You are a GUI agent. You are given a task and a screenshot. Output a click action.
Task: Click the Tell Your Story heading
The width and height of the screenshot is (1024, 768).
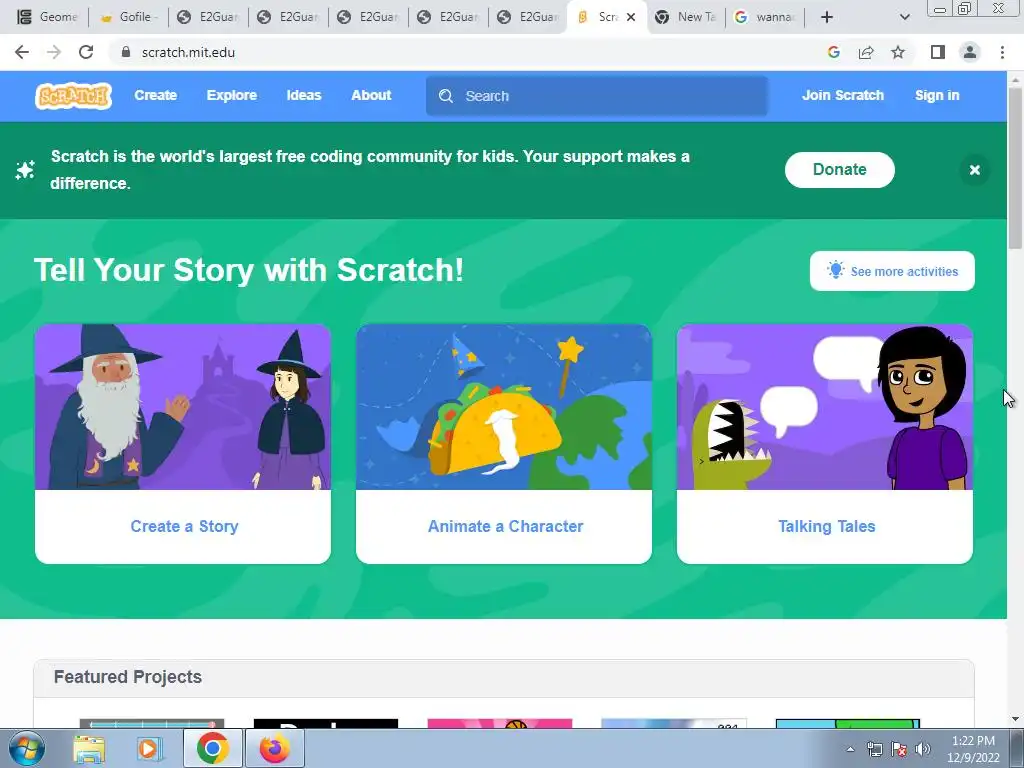[248, 270]
